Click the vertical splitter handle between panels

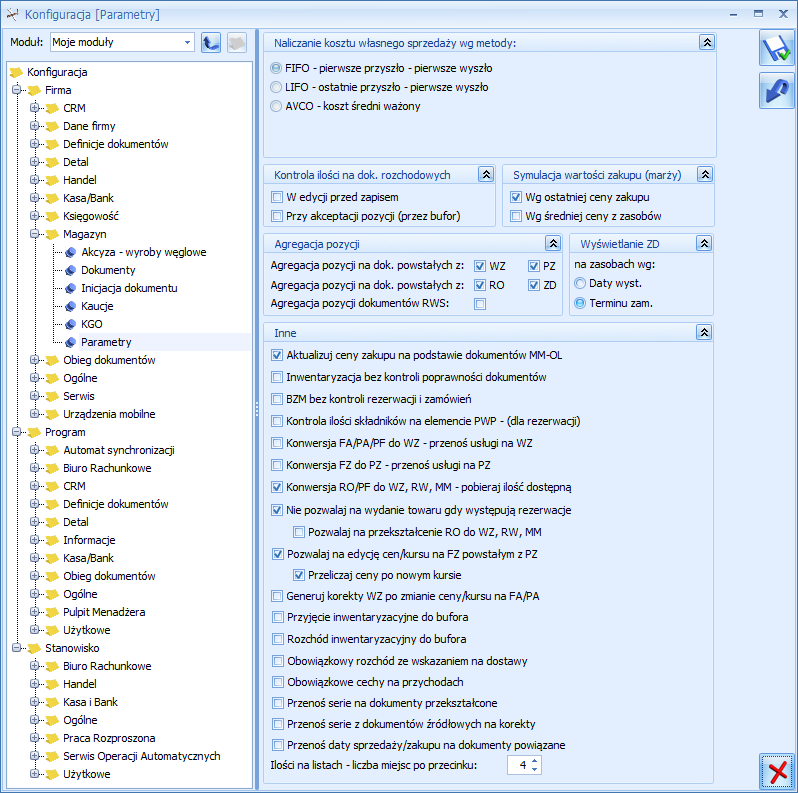tap(257, 409)
